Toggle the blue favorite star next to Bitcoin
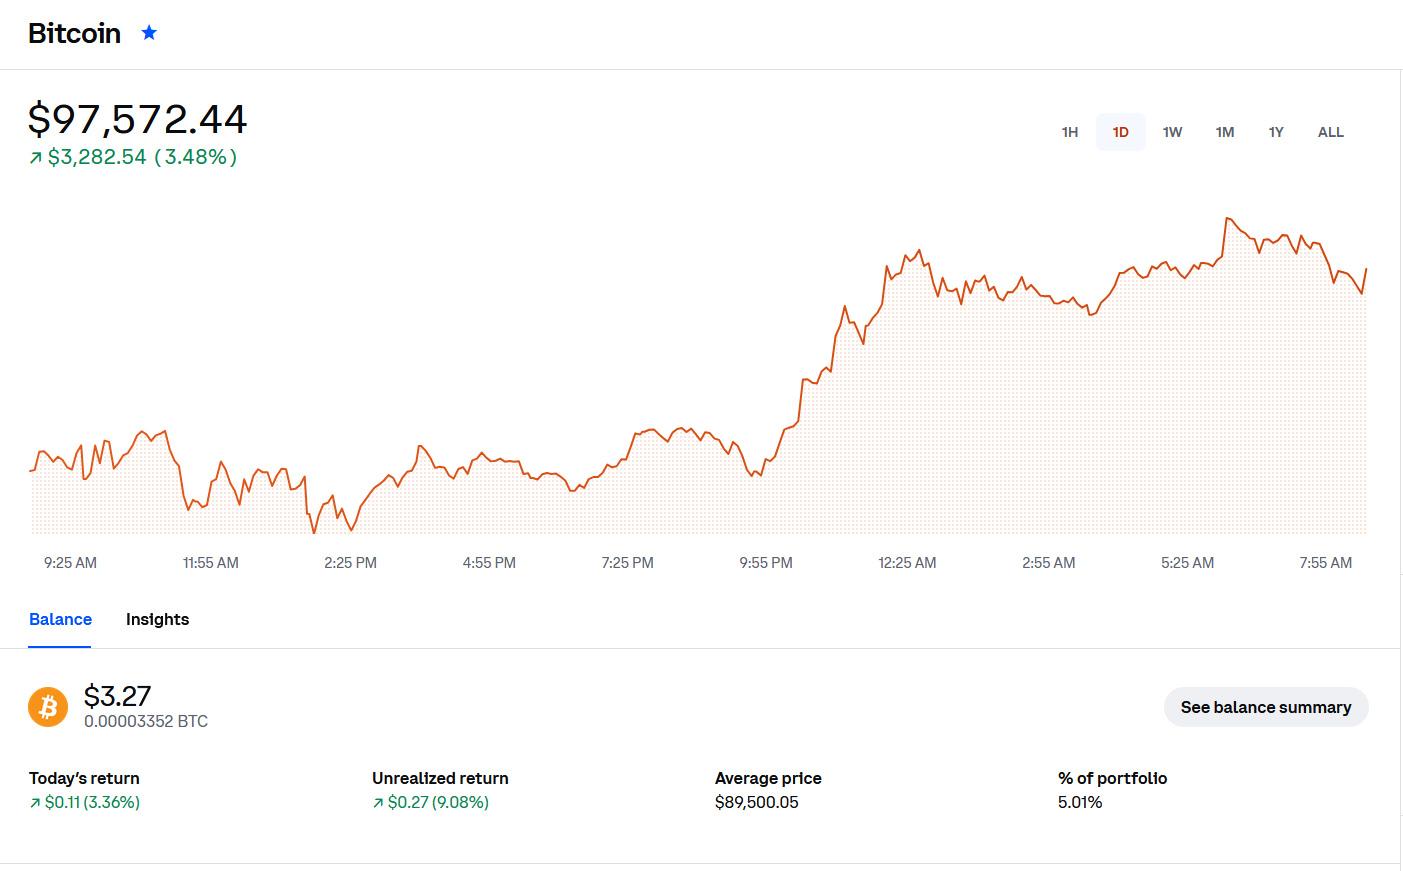The image size is (1403, 871). 149,33
